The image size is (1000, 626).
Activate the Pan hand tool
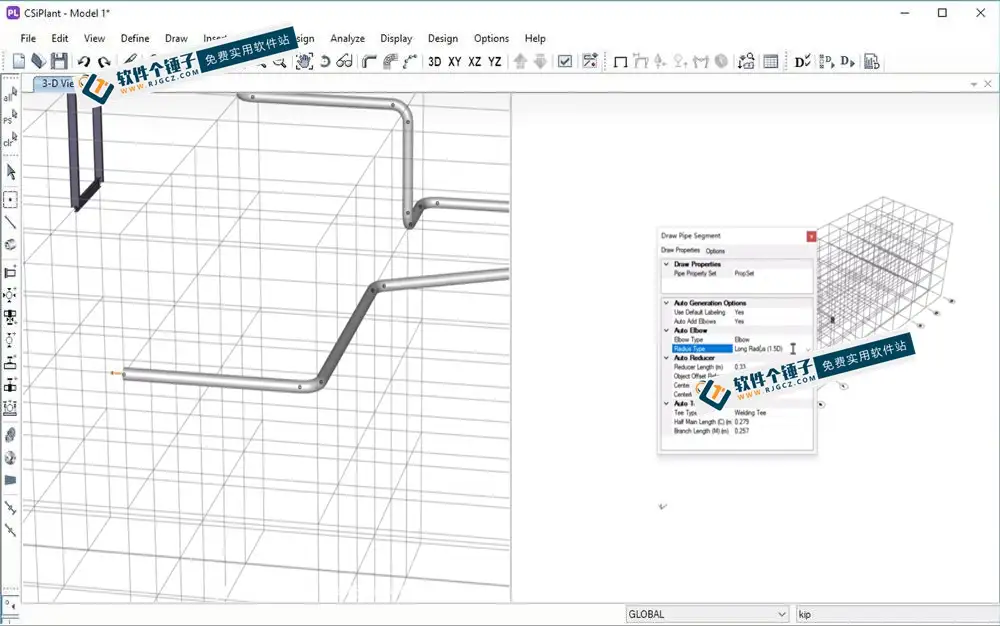pos(304,61)
